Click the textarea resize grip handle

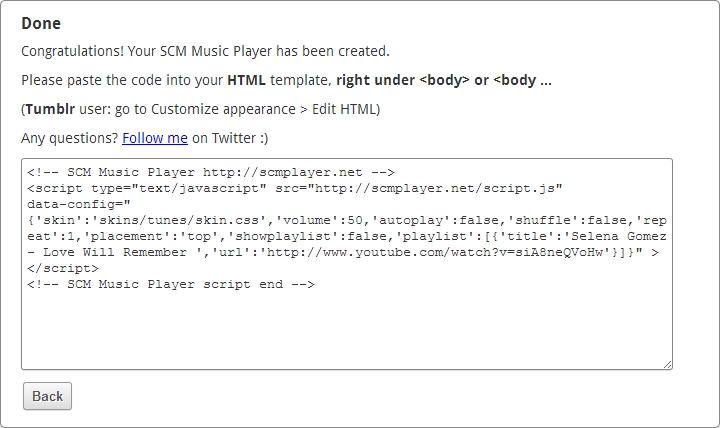[668, 364]
